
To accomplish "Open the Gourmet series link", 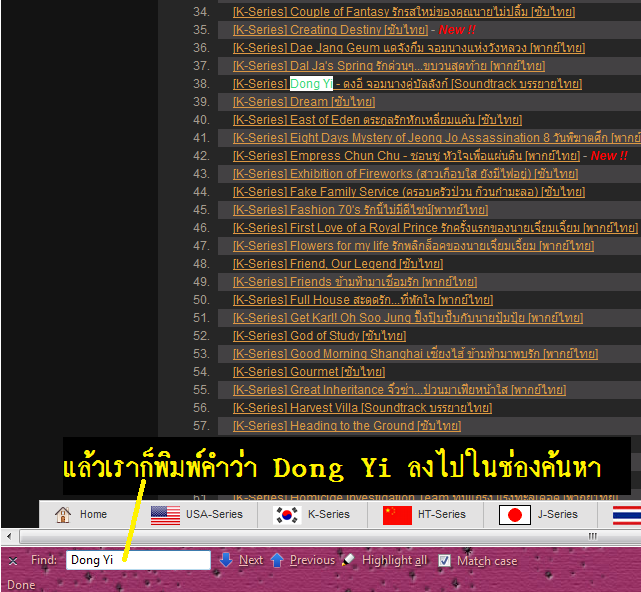I will tap(309, 372).
